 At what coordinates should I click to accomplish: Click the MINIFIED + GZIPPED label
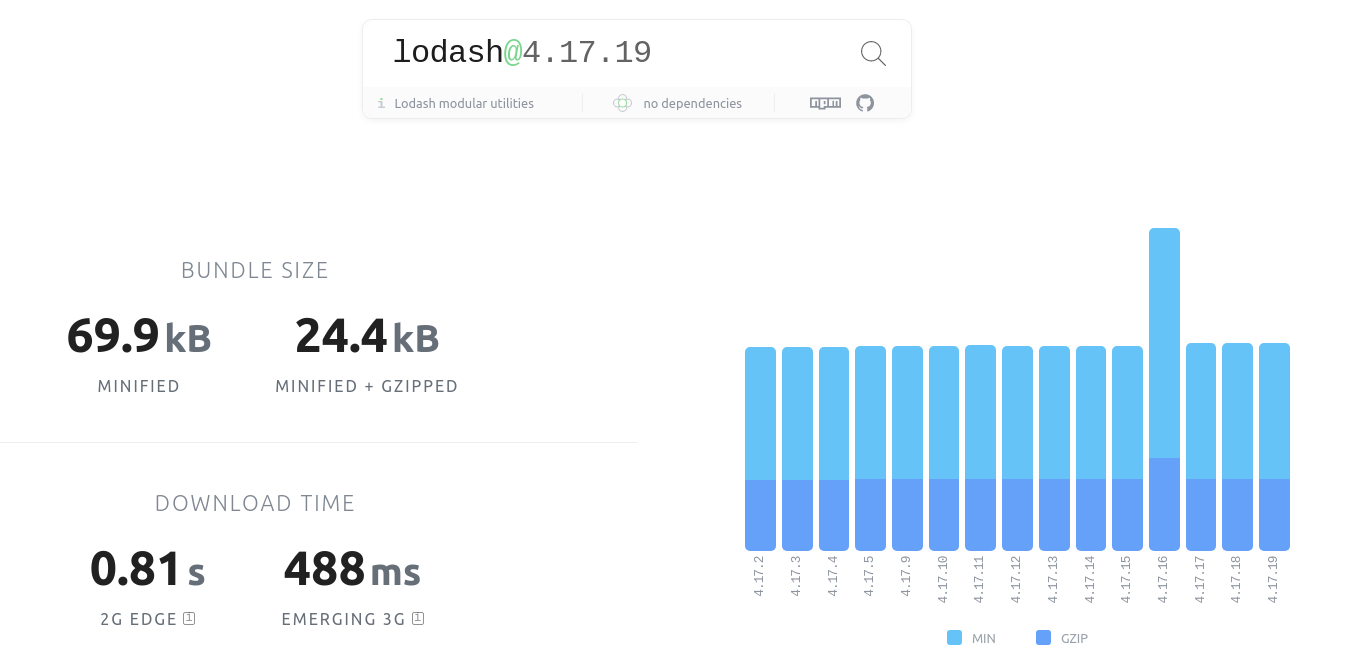coord(367,386)
